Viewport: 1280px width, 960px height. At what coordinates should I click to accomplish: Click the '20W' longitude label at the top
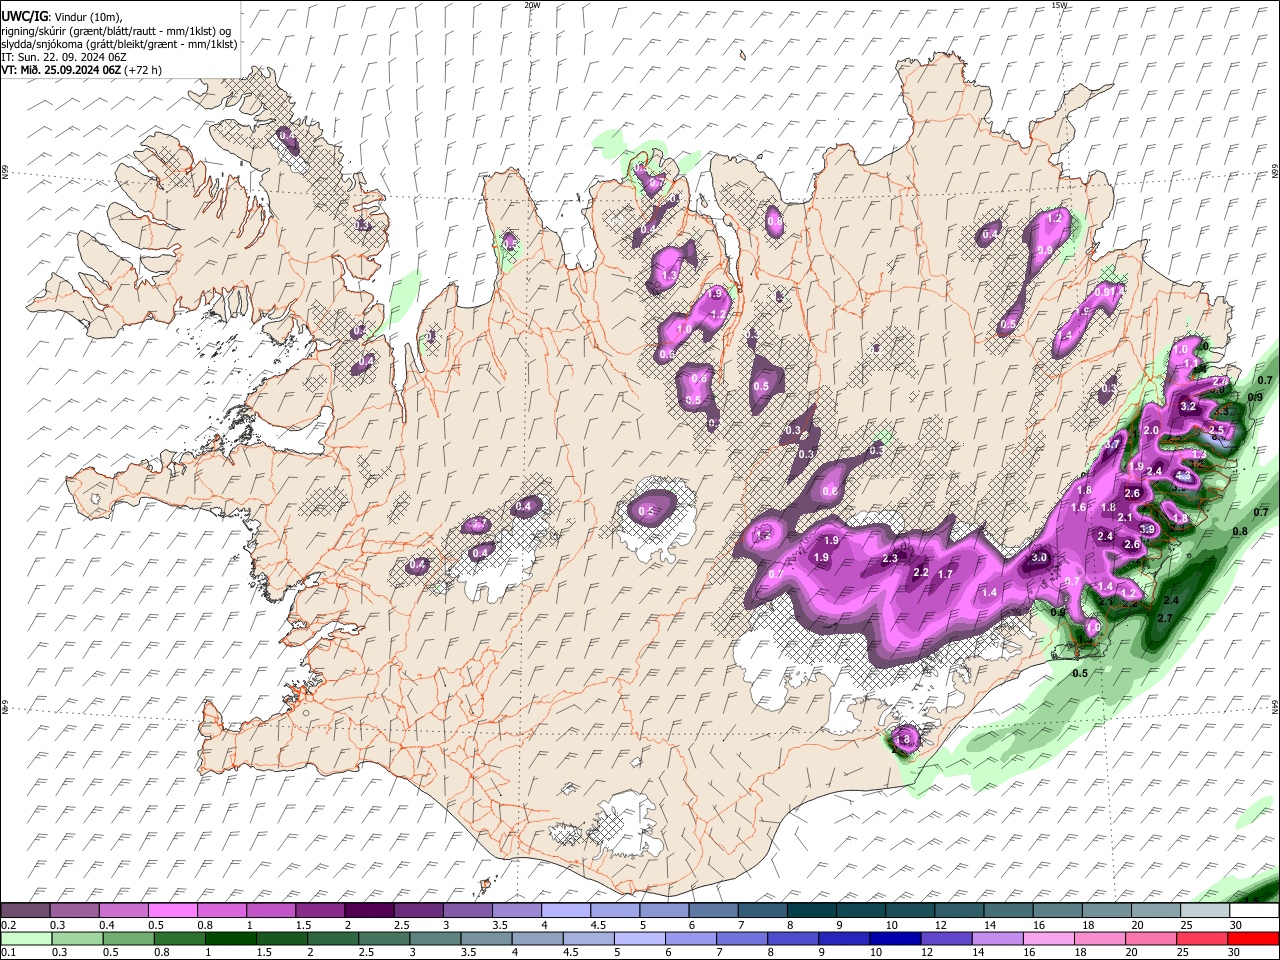[532, 5]
